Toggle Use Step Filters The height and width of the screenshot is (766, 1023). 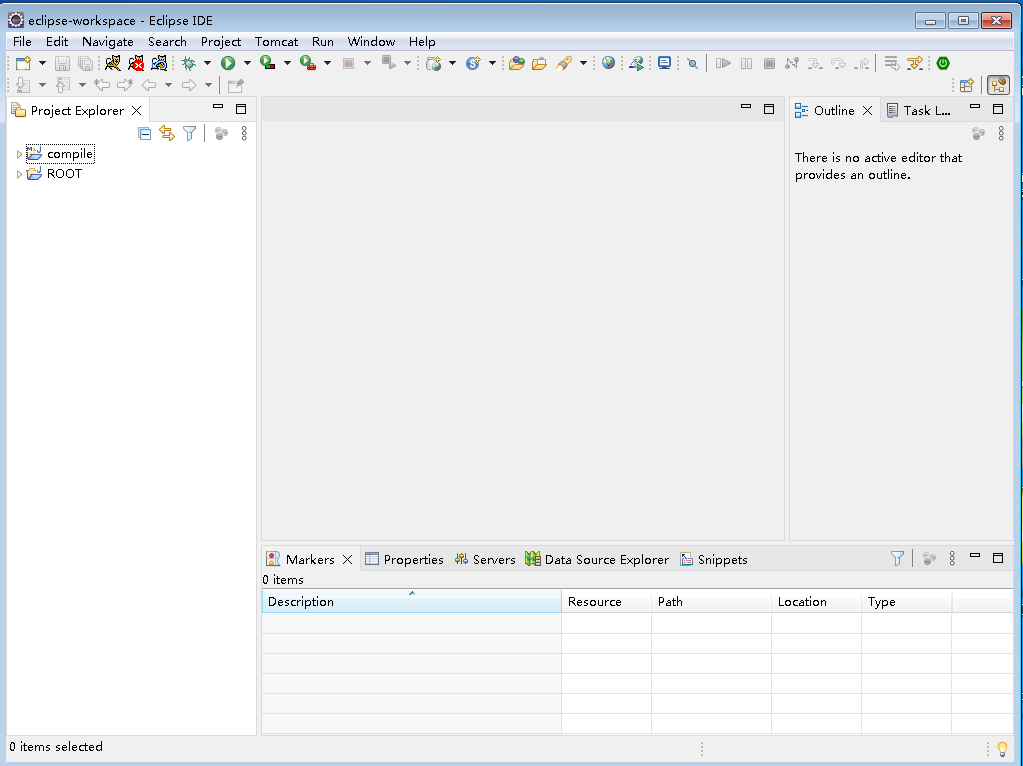tap(915, 63)
